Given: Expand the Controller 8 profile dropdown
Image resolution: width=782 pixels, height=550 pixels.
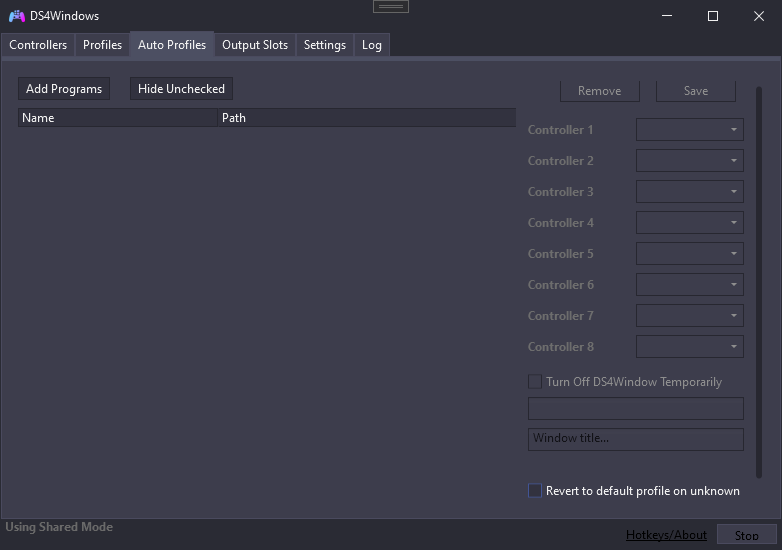Looking at the screenshot, I should (x=690, y=346).
